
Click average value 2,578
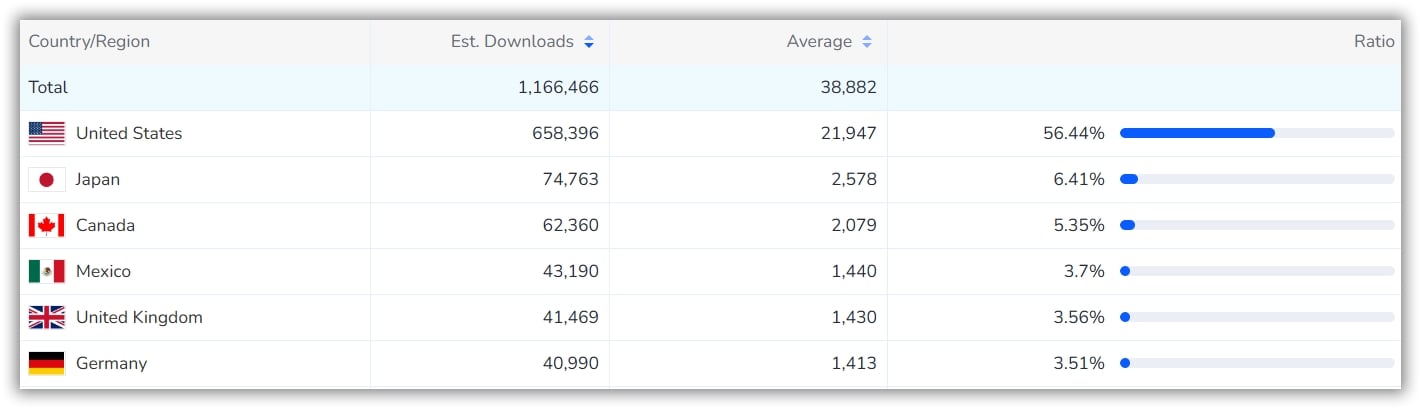point(854,179)
